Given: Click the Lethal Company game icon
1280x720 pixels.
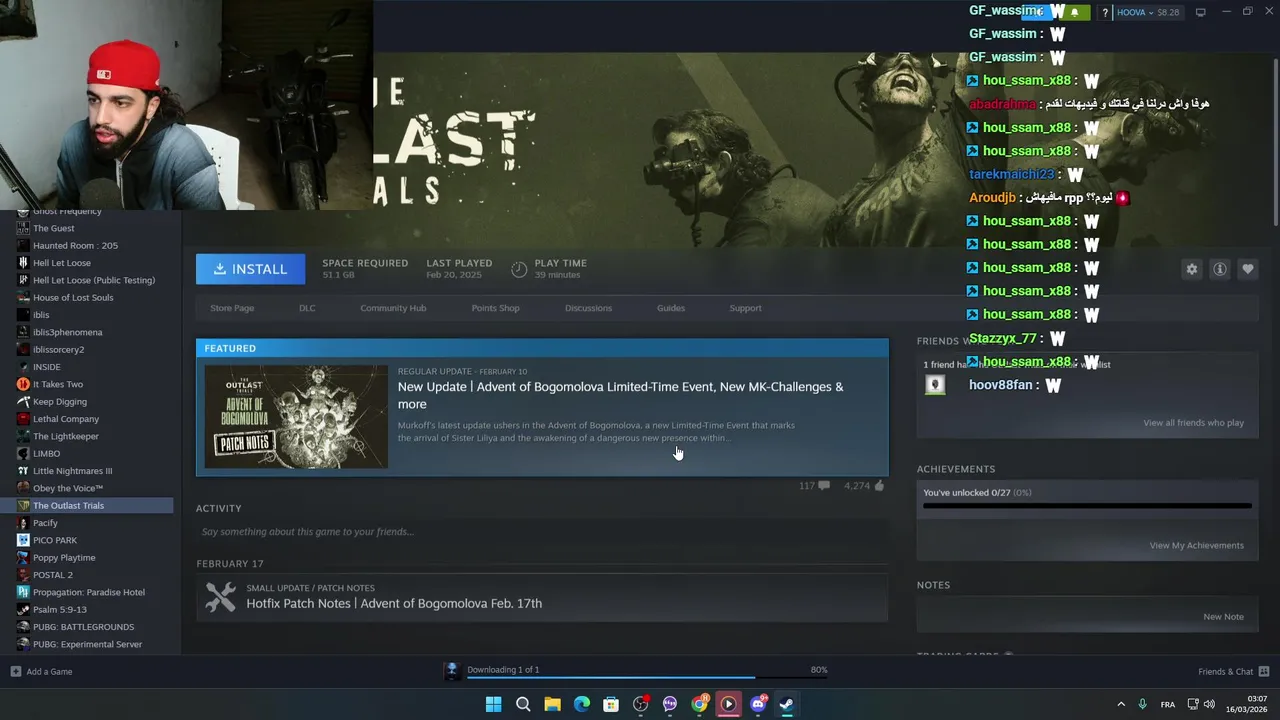Looking at the screenshot, I should [x=23, y=419].
